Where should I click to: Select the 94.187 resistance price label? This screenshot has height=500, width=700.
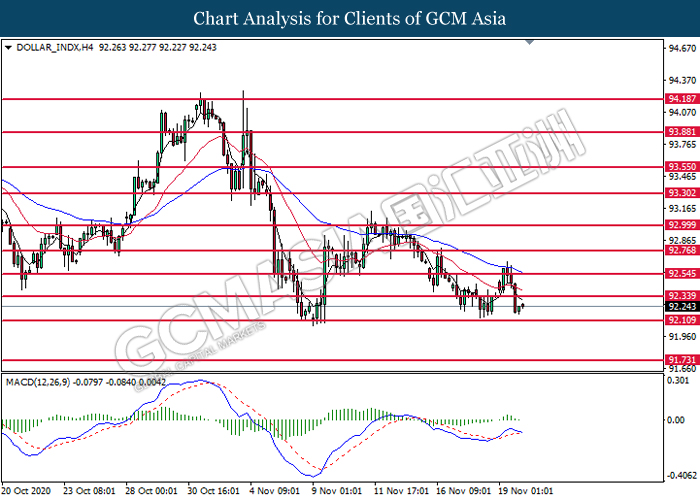[x=681, y=99]
